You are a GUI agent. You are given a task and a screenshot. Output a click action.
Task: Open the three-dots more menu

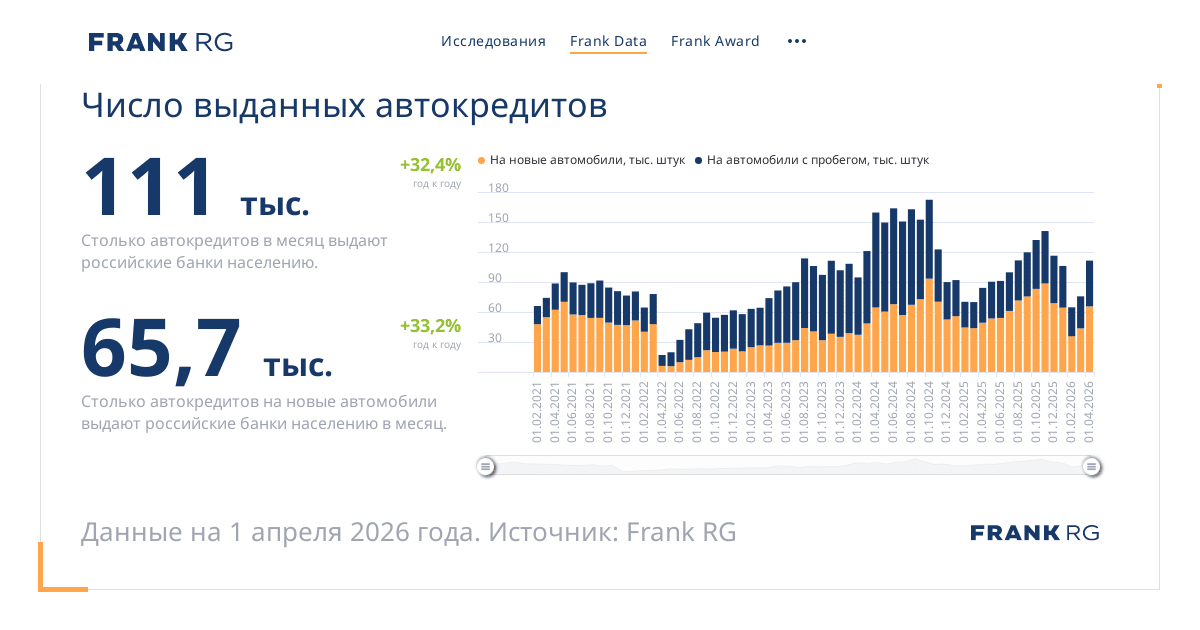[796, 42]
